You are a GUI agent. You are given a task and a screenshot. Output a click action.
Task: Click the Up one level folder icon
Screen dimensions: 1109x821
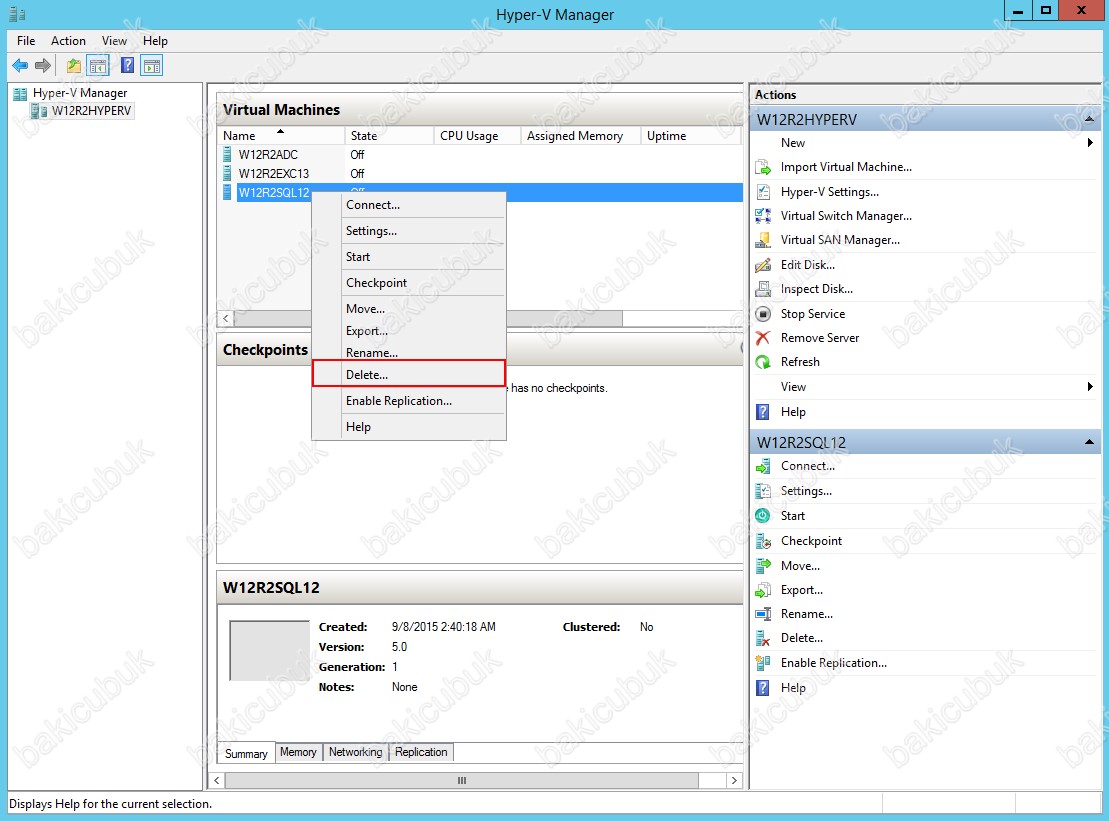[x=74, y=66]
